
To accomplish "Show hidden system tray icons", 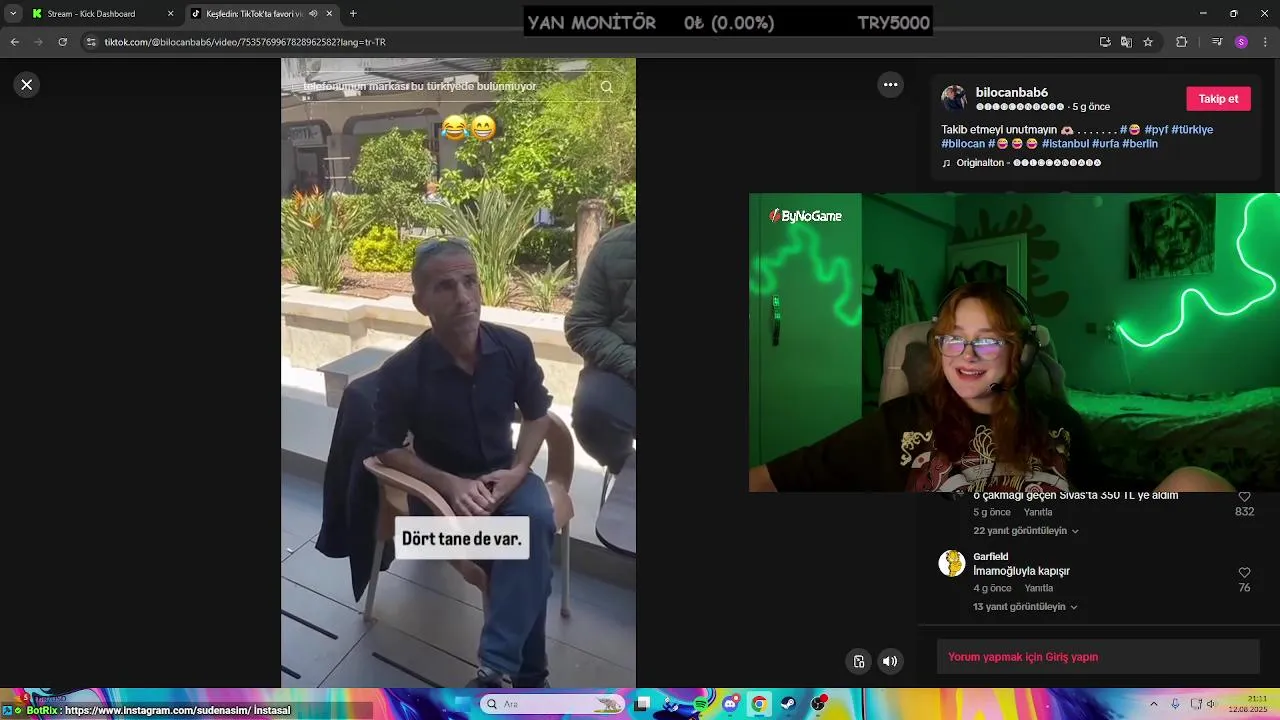I will [x=1155, y=704].
